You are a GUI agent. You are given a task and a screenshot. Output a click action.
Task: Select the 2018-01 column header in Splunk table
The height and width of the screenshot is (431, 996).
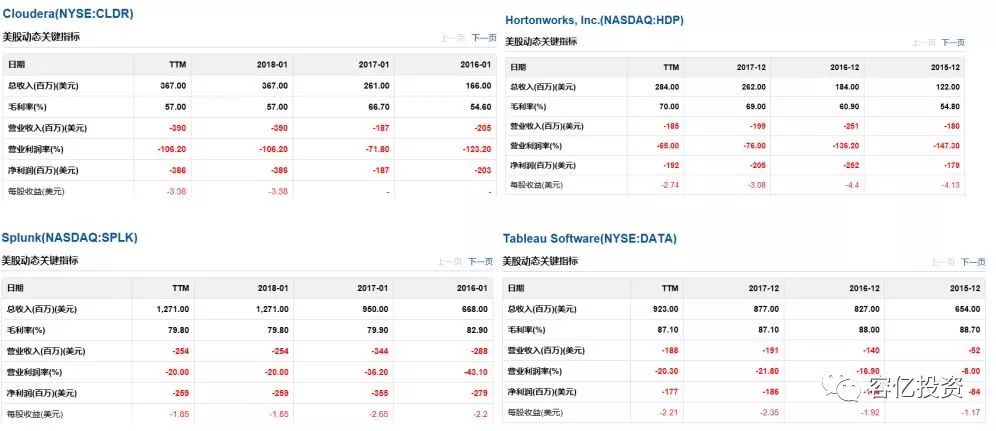click(273, 288)
